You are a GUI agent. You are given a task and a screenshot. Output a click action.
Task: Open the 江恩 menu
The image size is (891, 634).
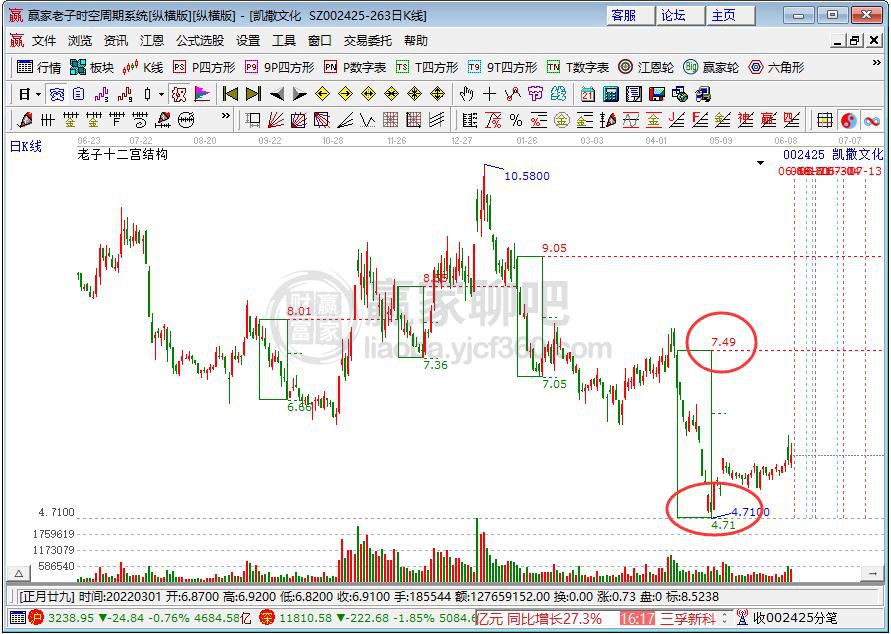tap(152, 41)
